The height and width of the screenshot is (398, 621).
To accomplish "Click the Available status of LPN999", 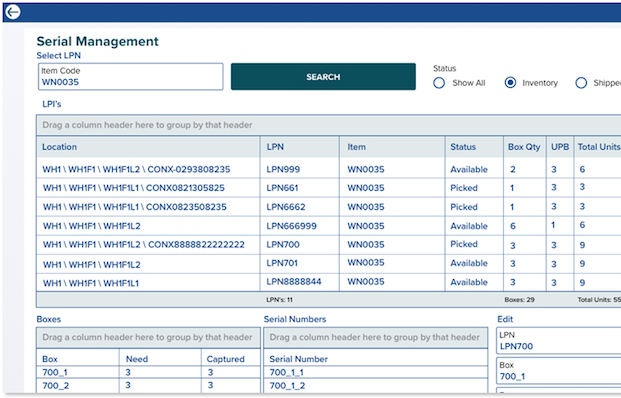I will coord(469,169).
